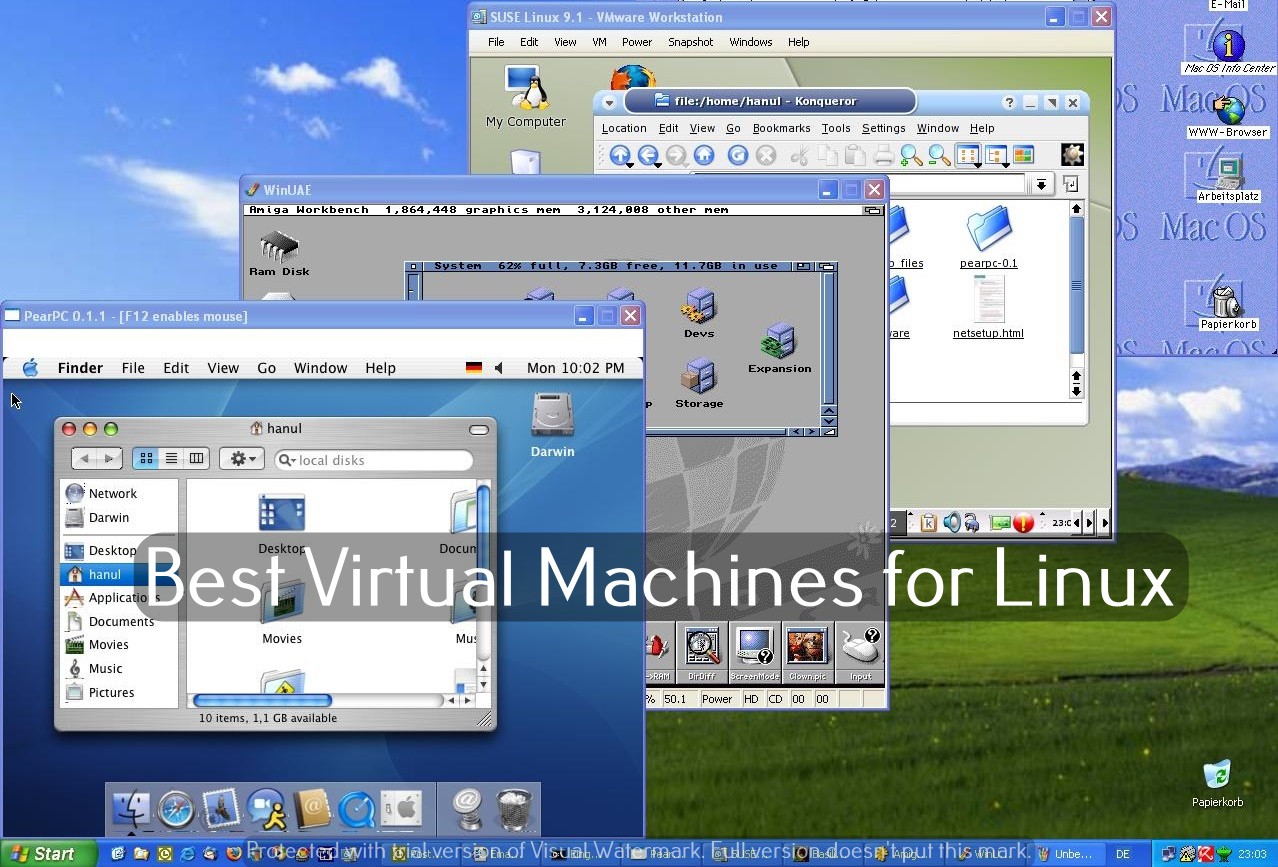
Task: Click the Windows Start button
Action: click(x=48, y=853)
